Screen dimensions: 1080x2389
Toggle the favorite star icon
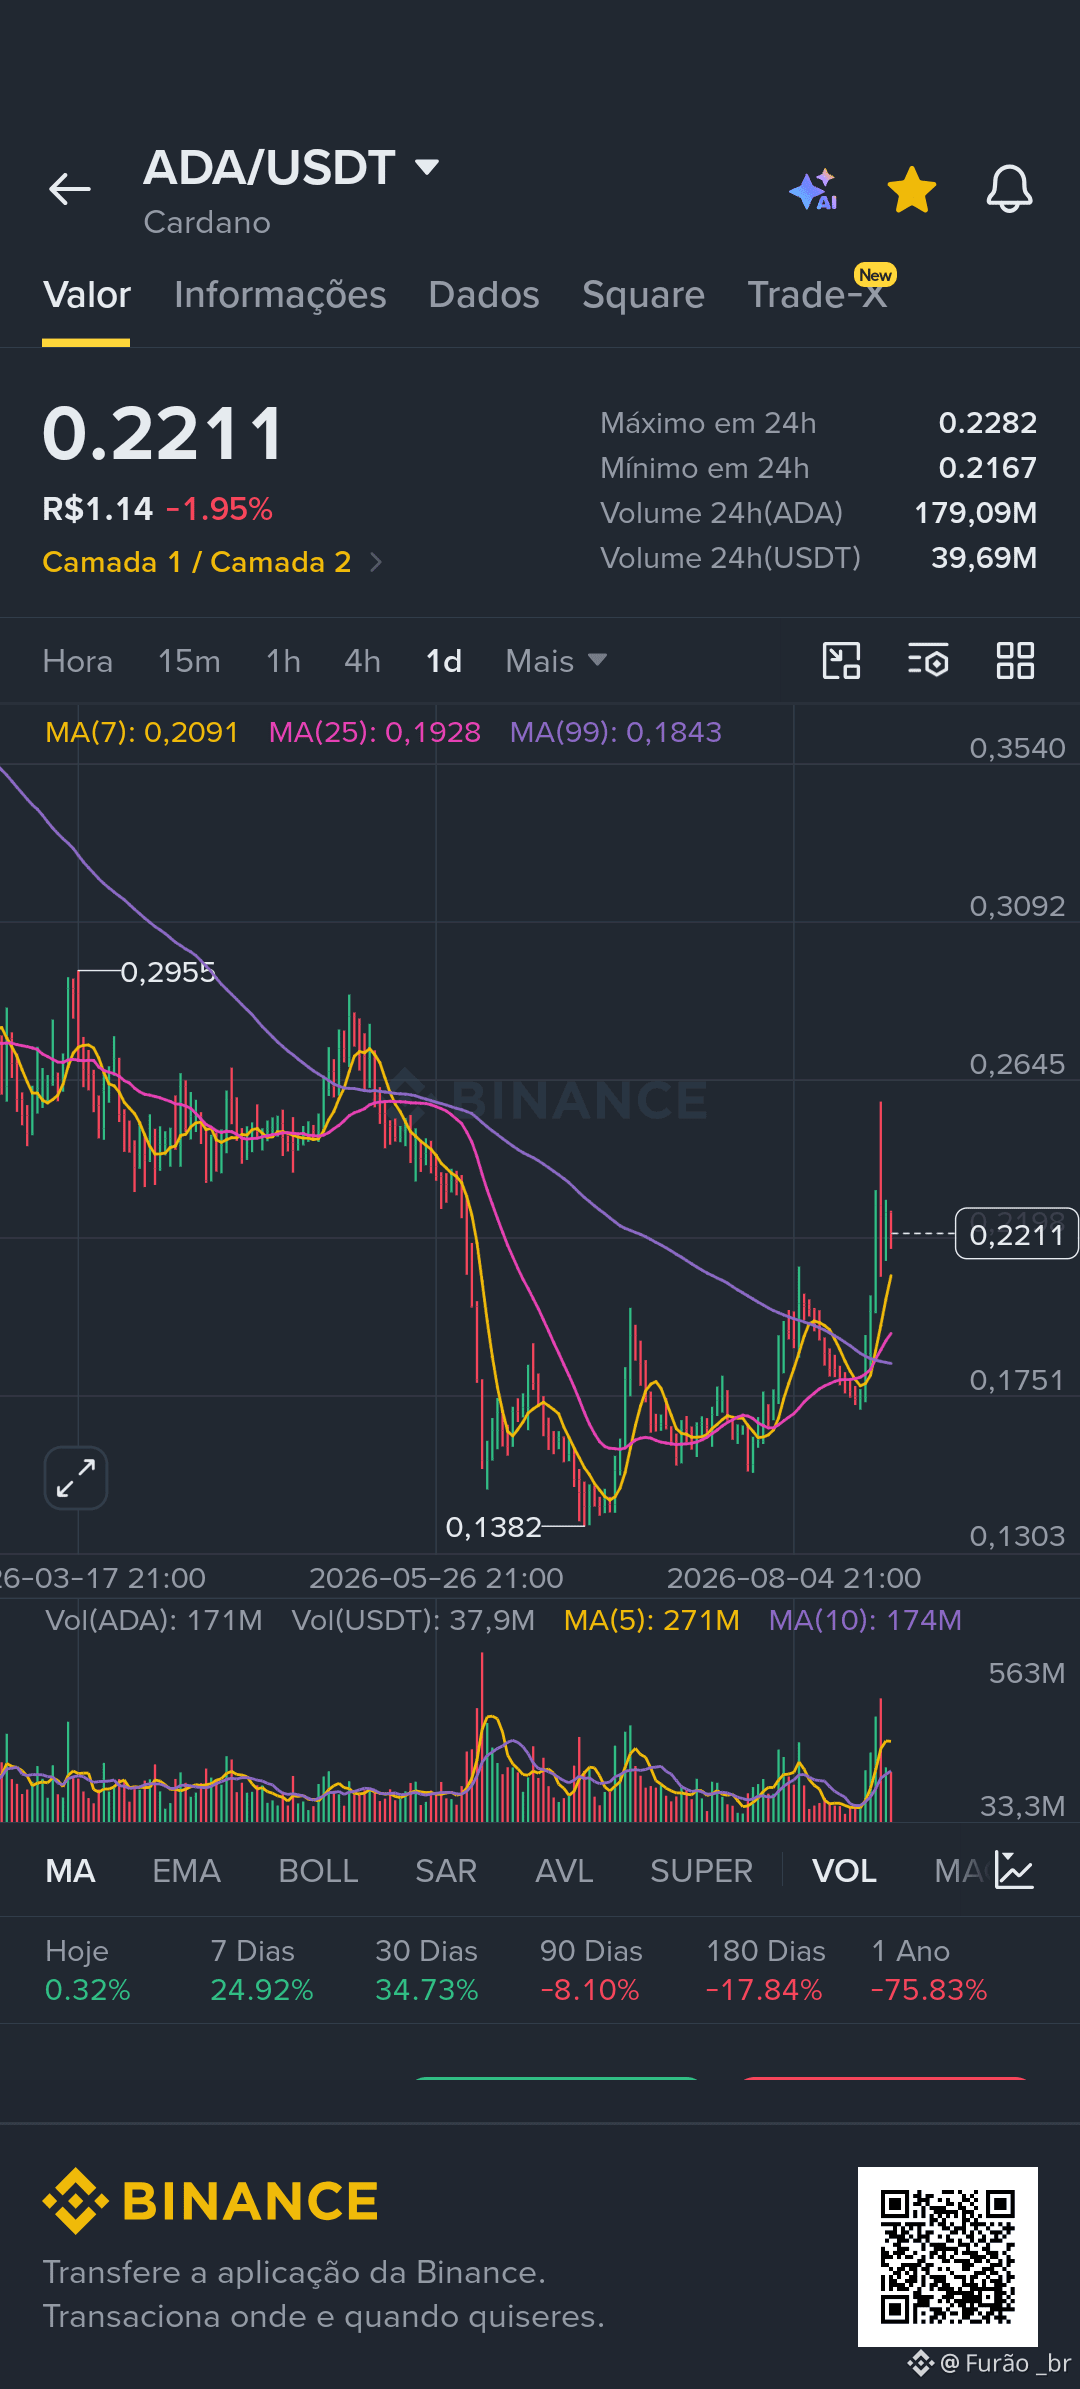coord(912,189)
